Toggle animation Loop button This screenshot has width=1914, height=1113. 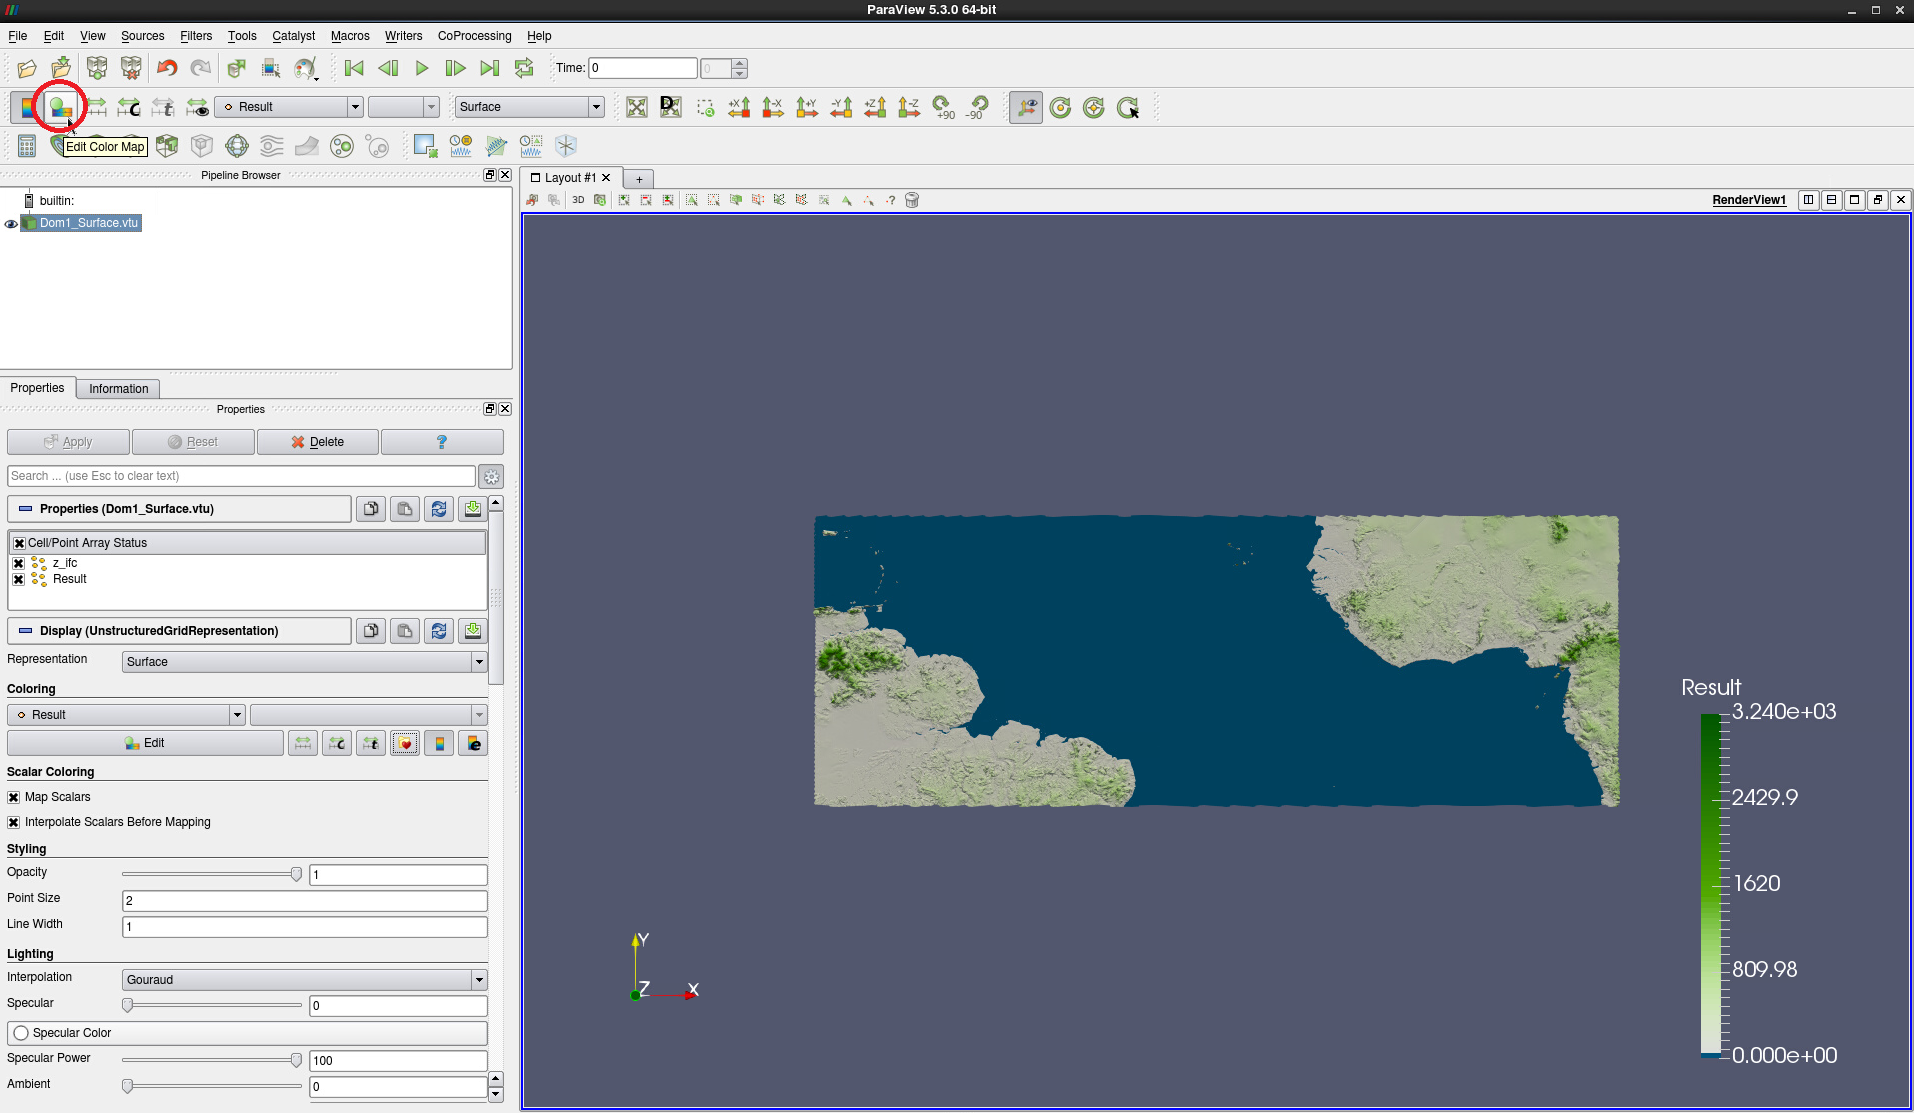[x=523, y=68]
